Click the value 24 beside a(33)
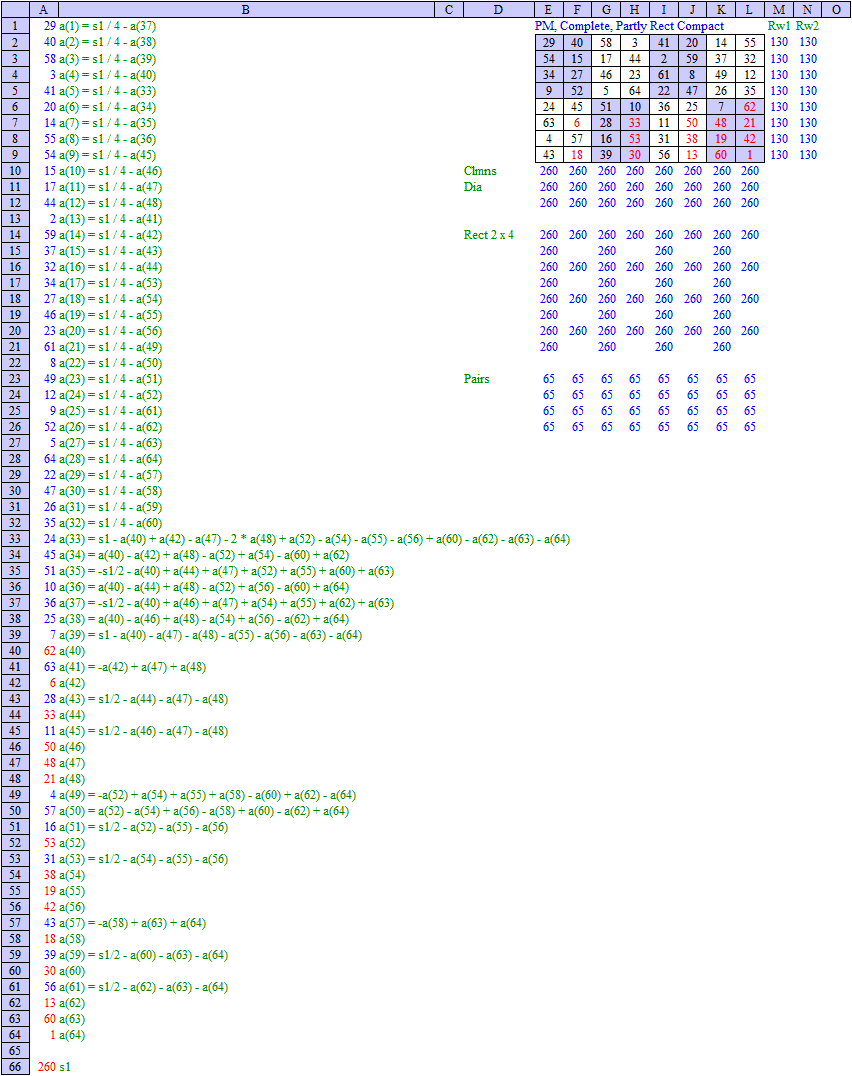 (50, 539)
